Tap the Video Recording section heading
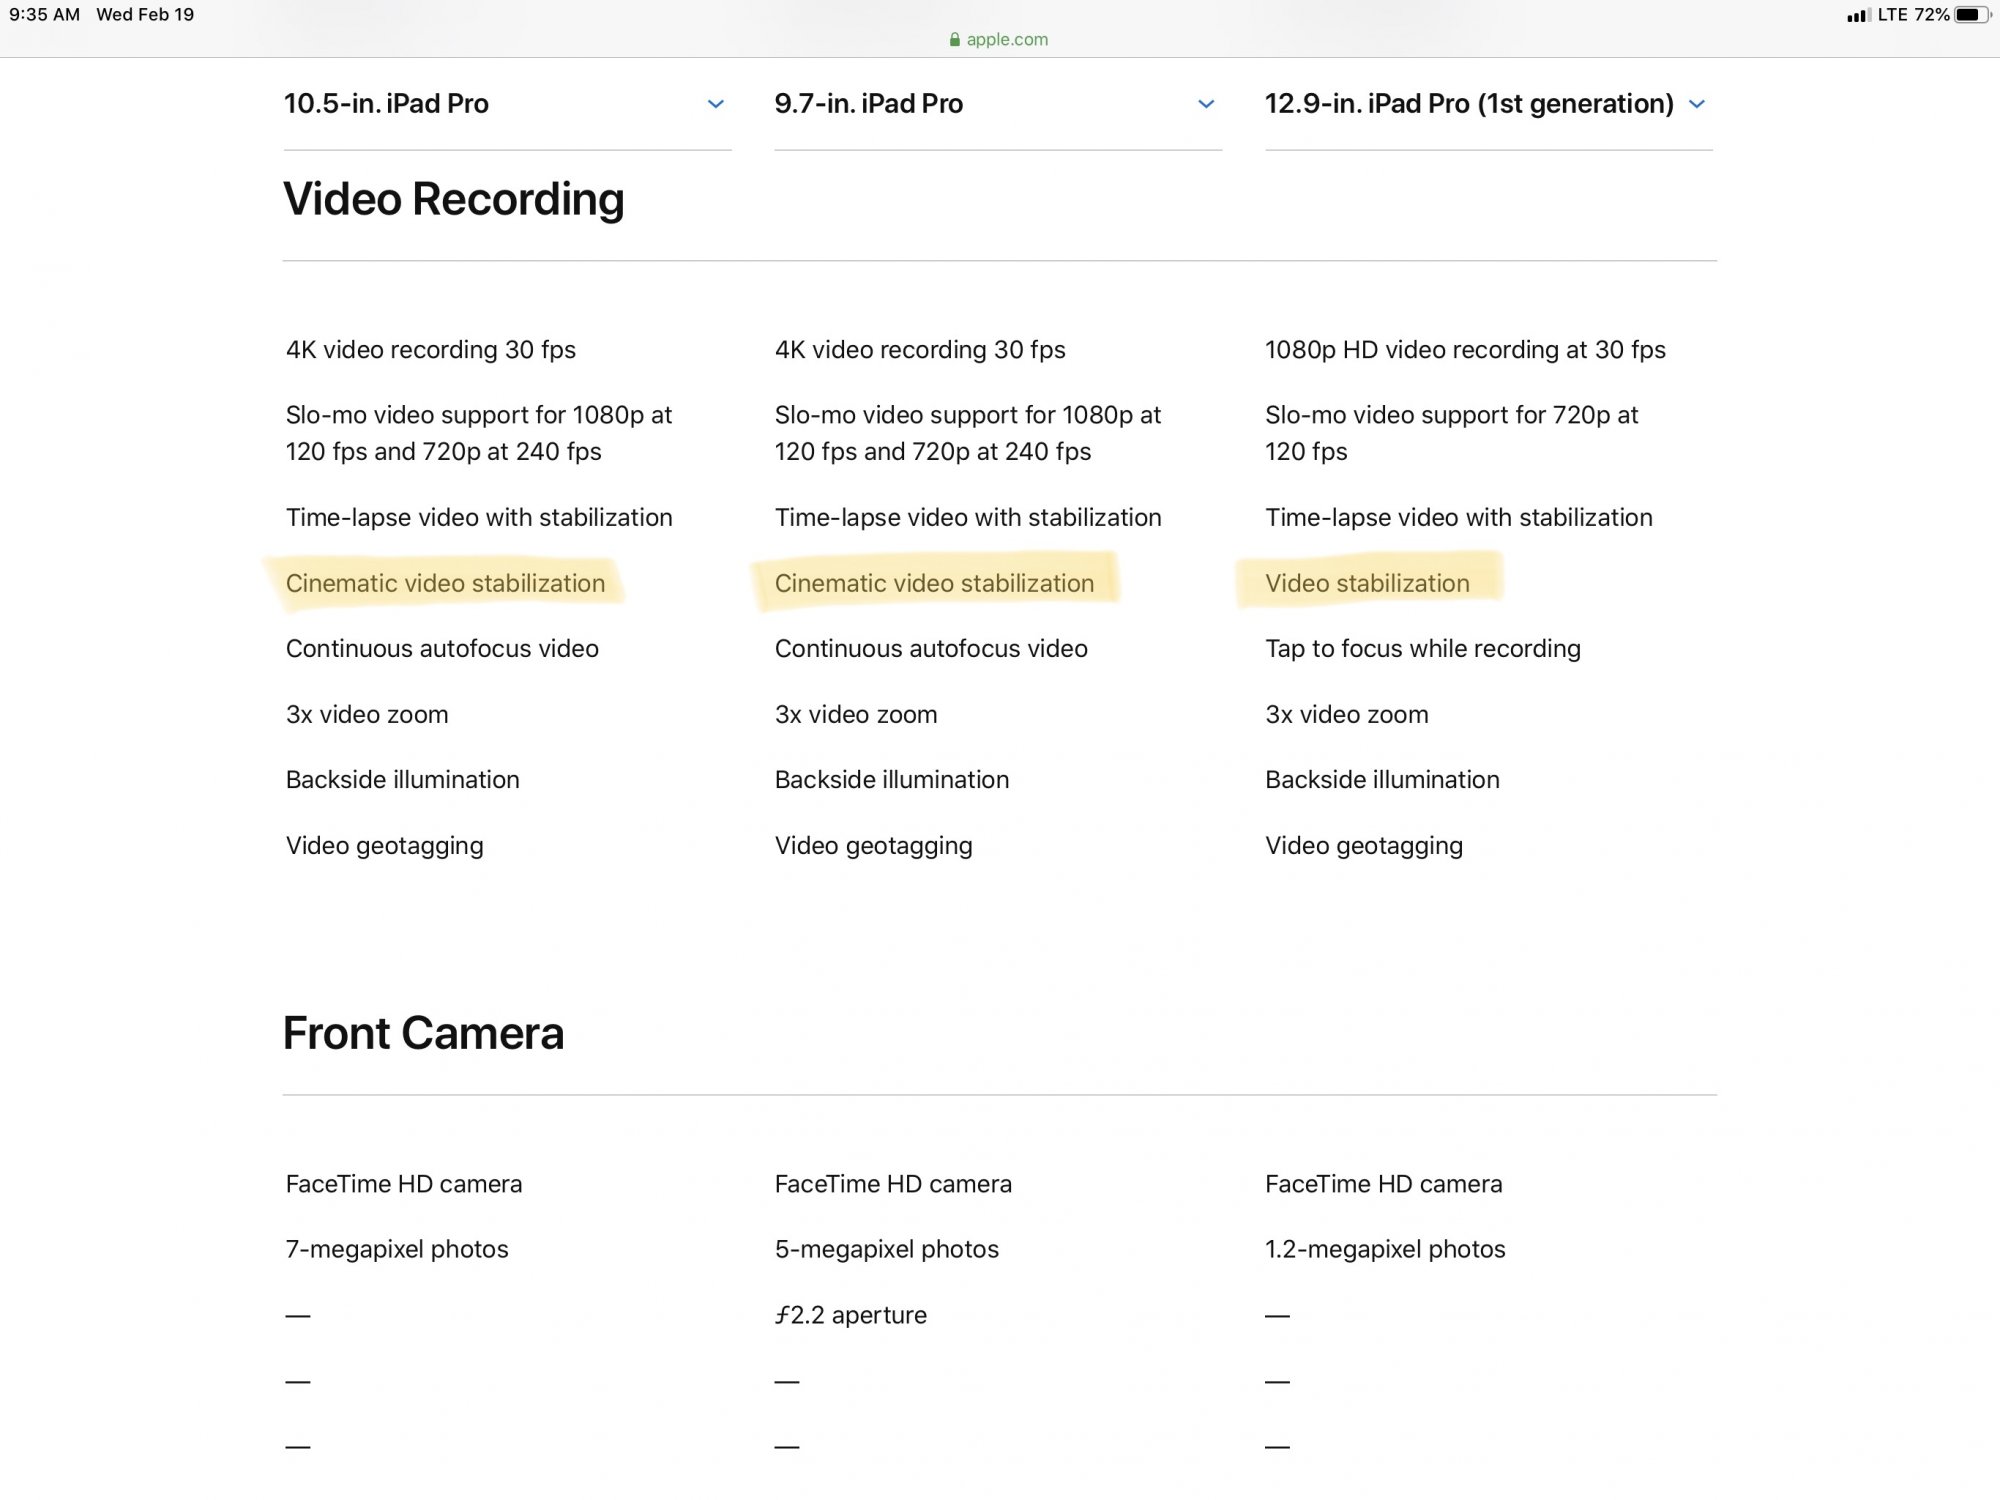The width and height of the screenshot is (2000, 1500). (454, 199)
